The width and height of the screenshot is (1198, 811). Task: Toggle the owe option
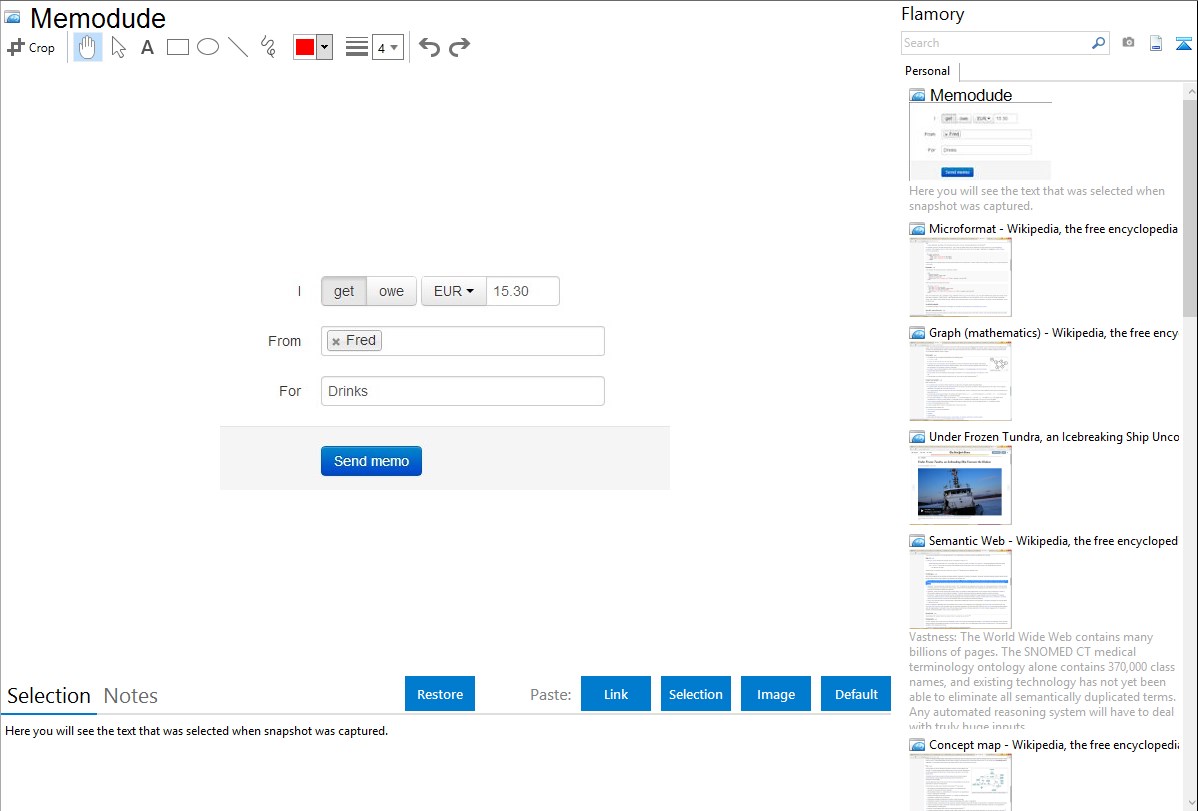click(391, 291)
